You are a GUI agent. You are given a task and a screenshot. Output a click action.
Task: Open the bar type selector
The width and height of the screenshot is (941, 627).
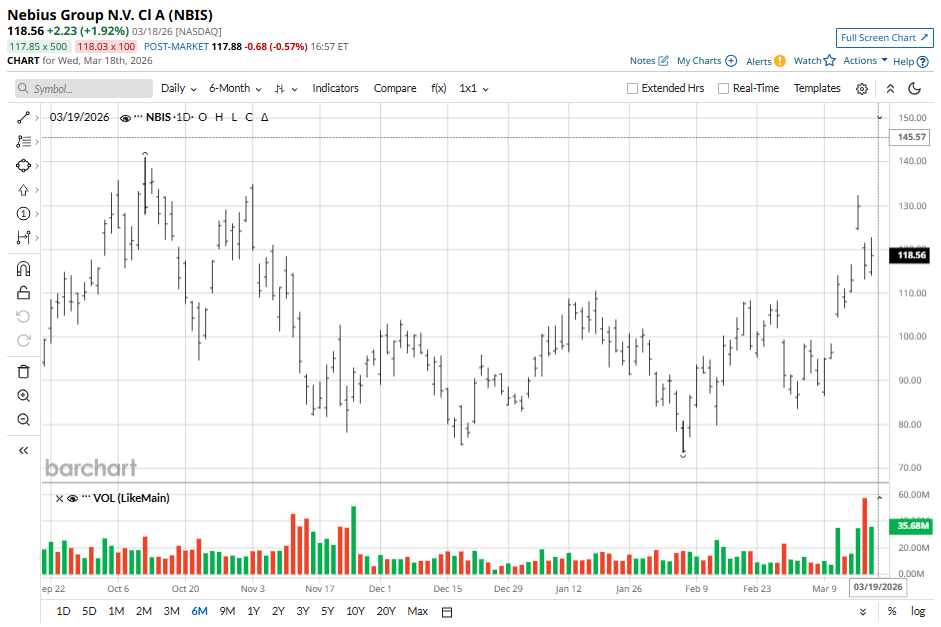coord(286,89)
